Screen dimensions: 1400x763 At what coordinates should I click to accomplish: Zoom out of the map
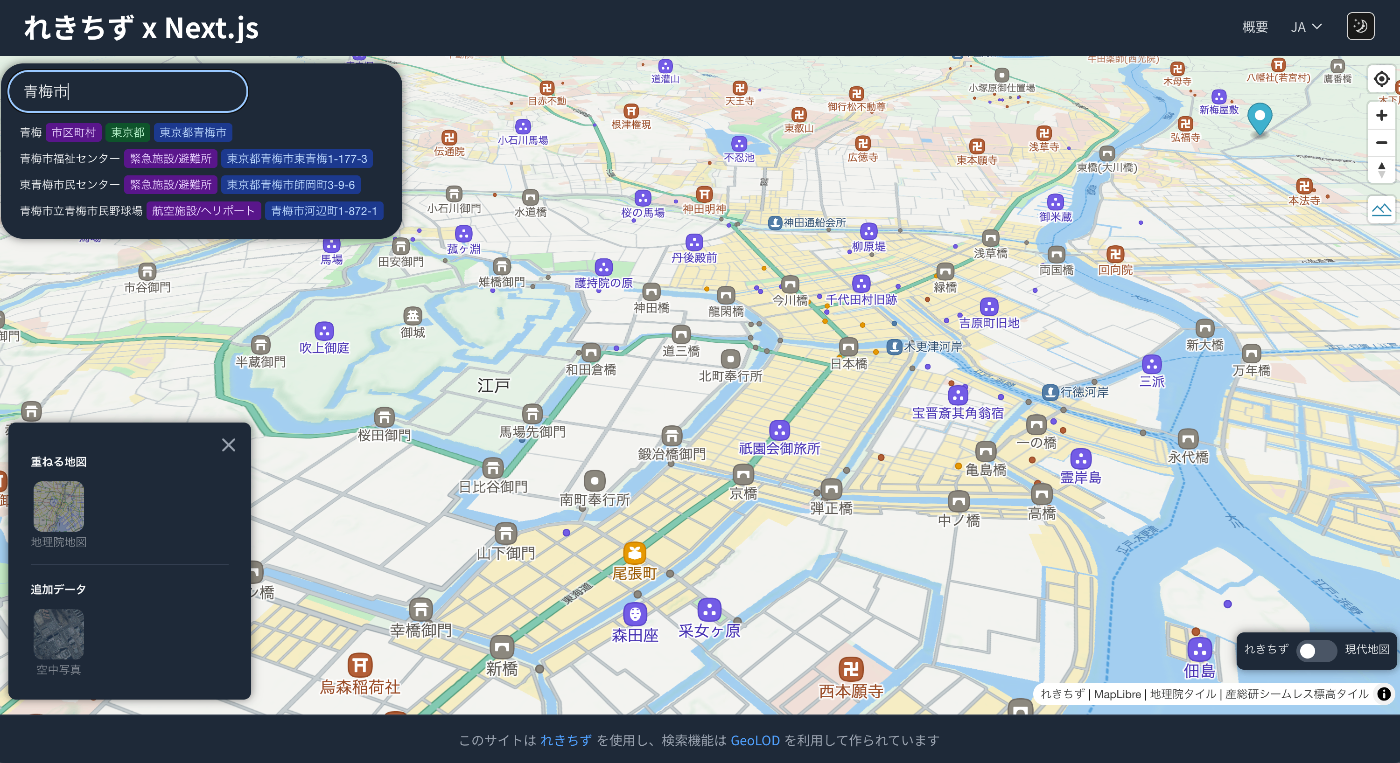[1381, 143]
